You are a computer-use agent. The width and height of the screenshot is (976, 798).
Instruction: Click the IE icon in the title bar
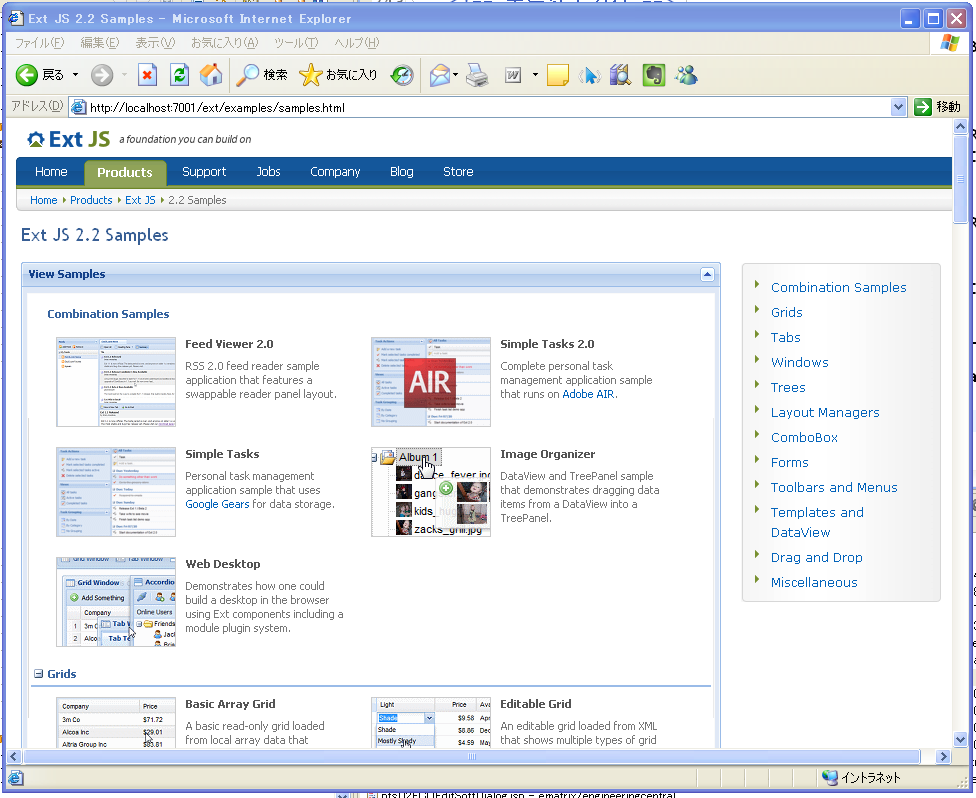16,18
